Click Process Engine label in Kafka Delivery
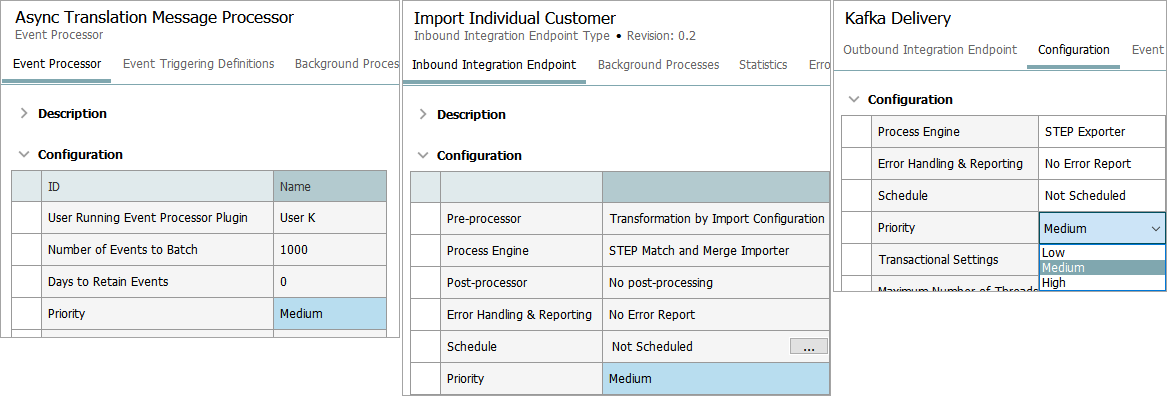This screenshot has width=1167, height=396. 918,132
